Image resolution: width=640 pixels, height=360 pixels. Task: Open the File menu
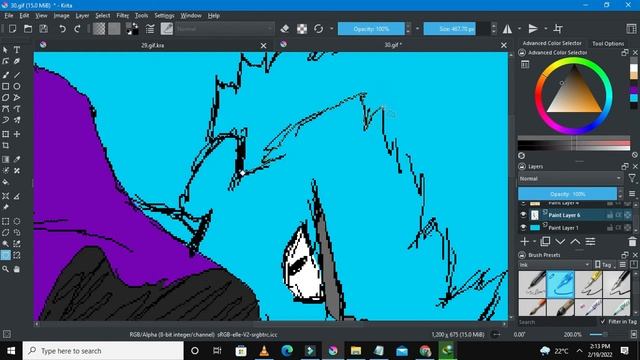[x=9, y=16]
